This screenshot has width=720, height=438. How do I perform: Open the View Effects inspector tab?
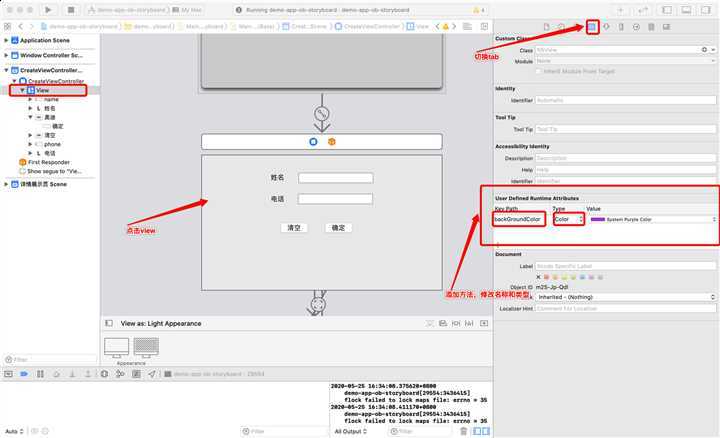(x=666, y=27)
